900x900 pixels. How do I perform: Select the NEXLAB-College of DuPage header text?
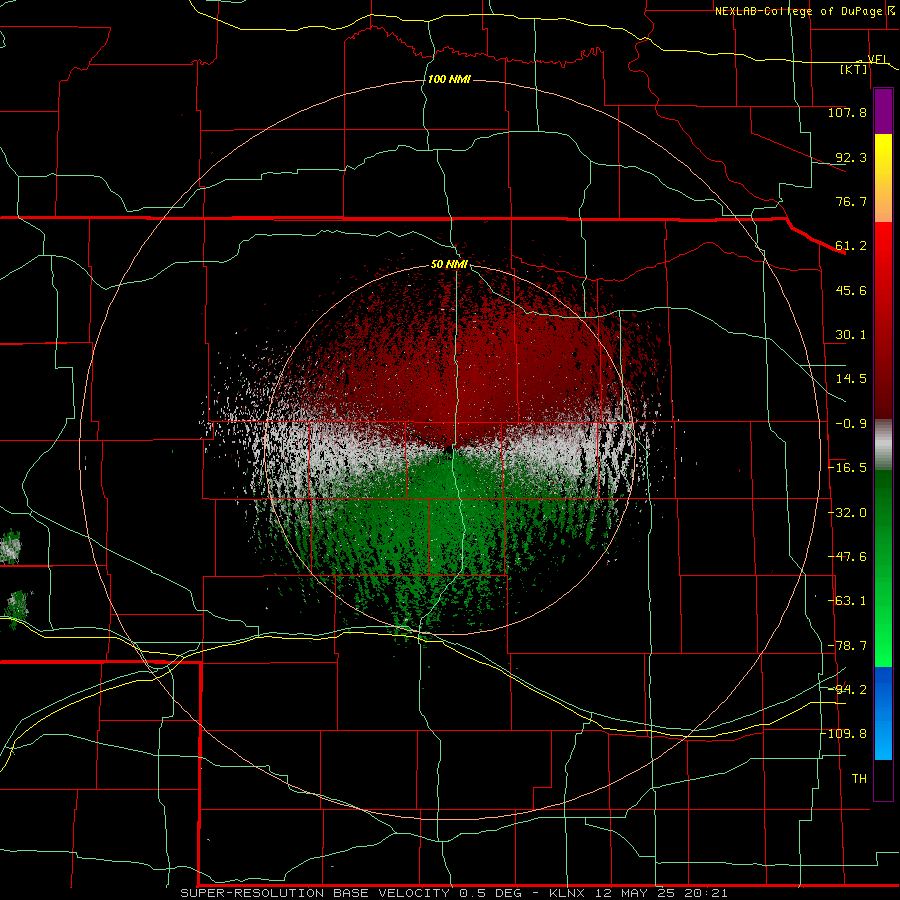click(x=798, y=11)
